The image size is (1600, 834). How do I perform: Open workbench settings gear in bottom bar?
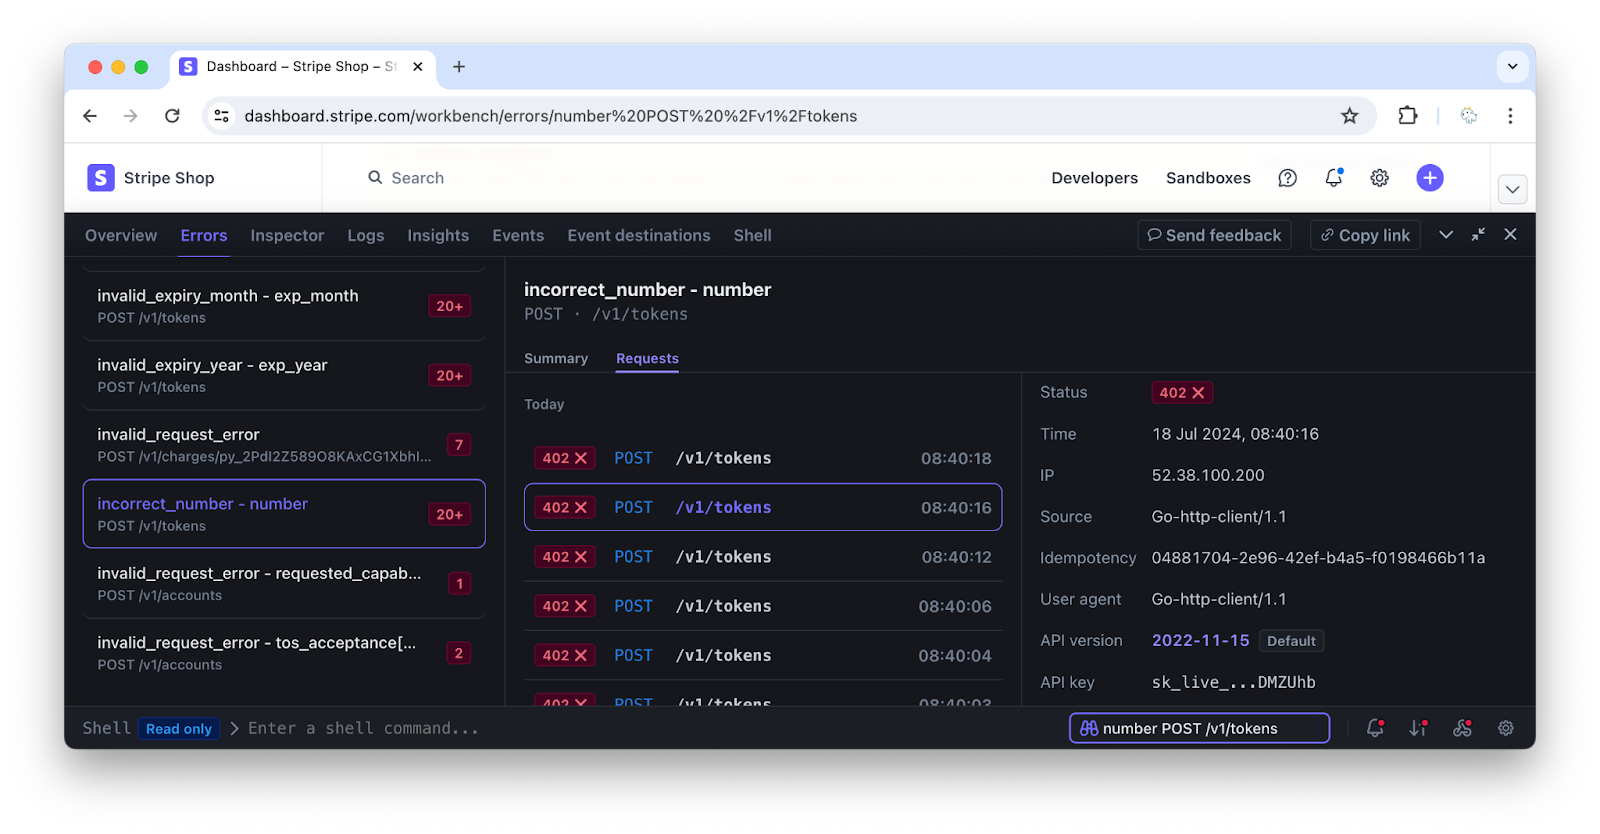coord(1505,728)
